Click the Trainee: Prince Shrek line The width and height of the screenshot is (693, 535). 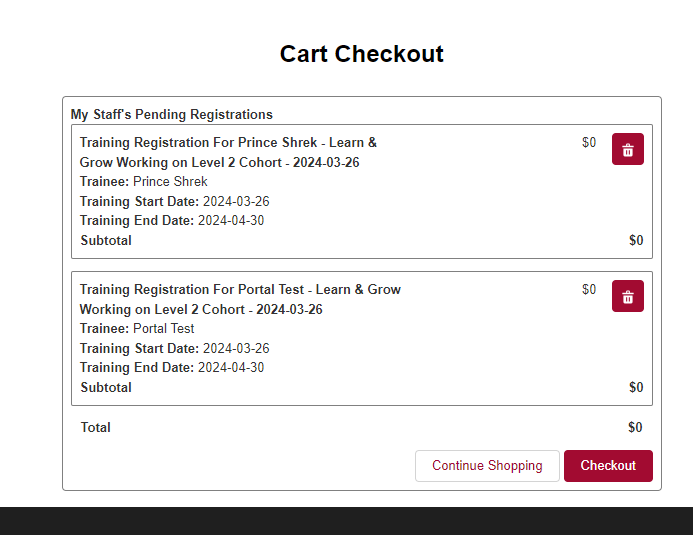[144, 182]
